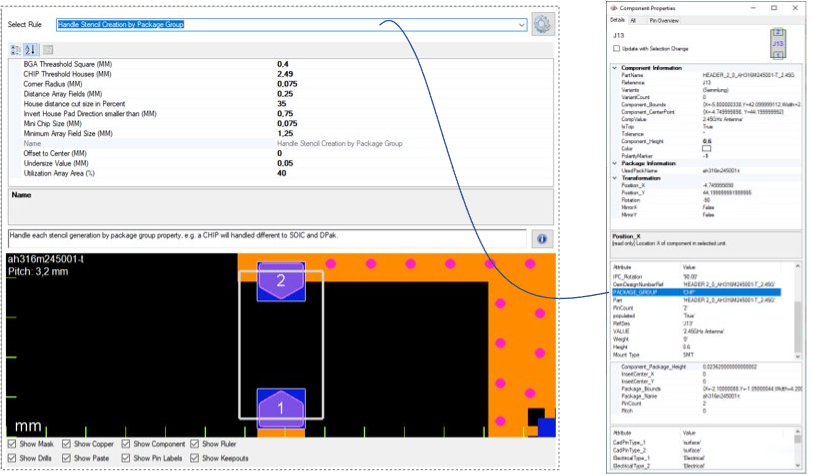This screenshot has width=813, height=476.
Task: Click the attribute list scroll up arrow
Action: pos(797,267)
